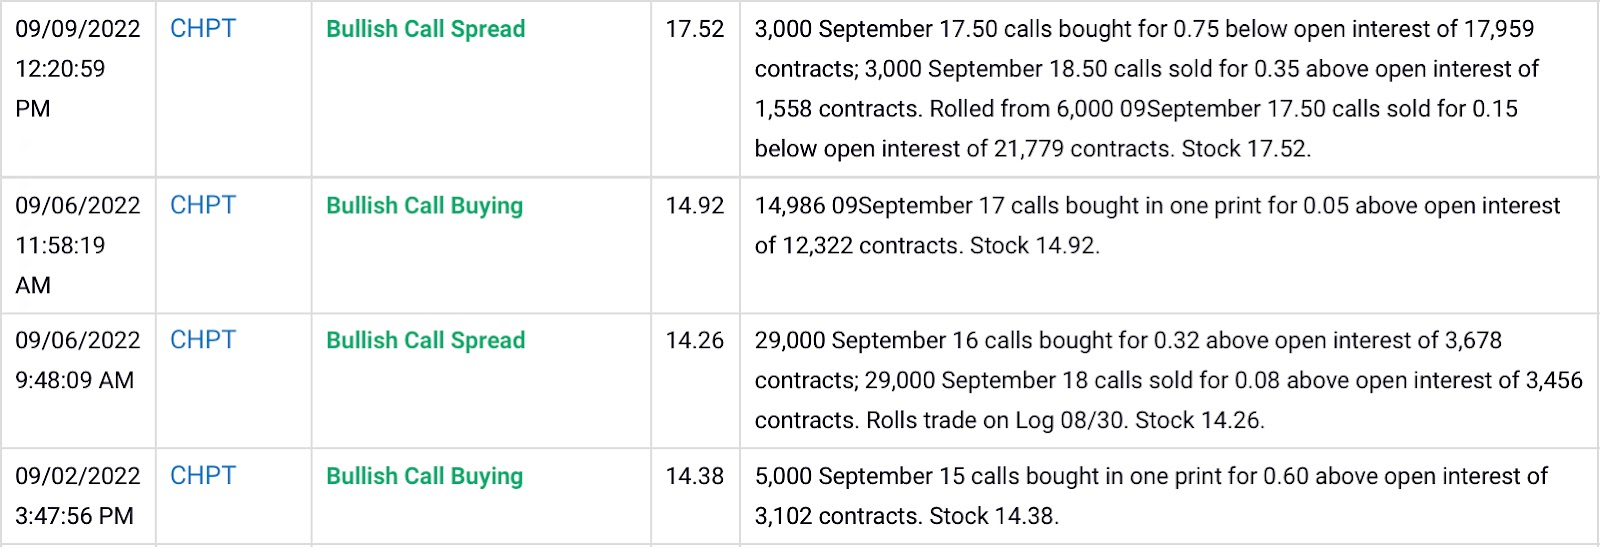Click description about 29,000 September 16 calls

[x=1167, y=380]
